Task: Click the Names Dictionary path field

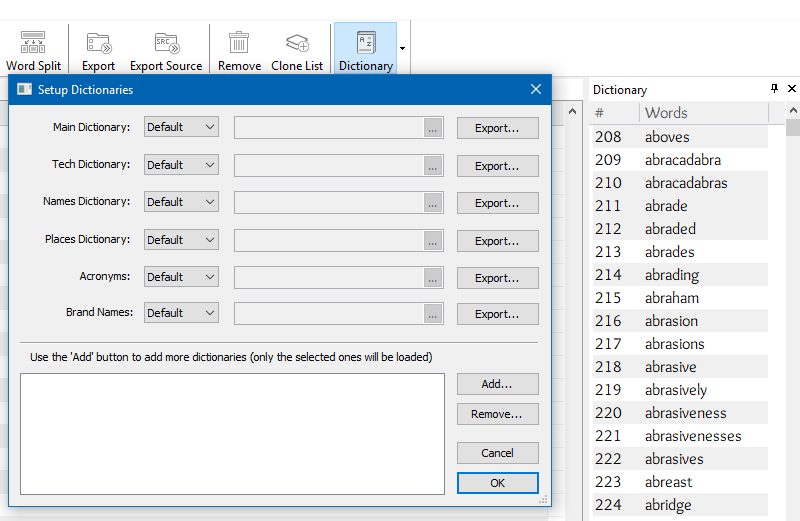Action: (329, 203)
